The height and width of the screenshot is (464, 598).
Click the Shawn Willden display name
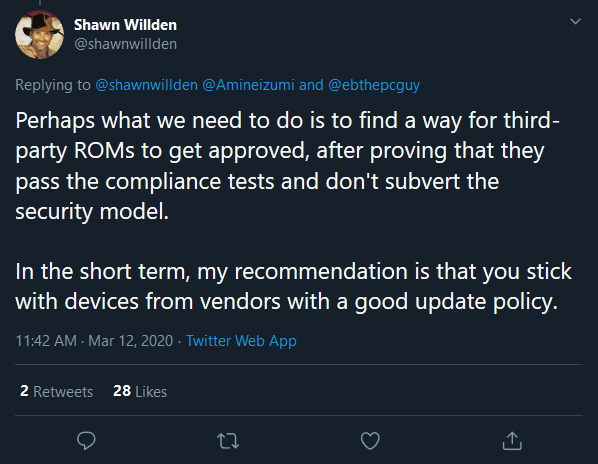125,25
